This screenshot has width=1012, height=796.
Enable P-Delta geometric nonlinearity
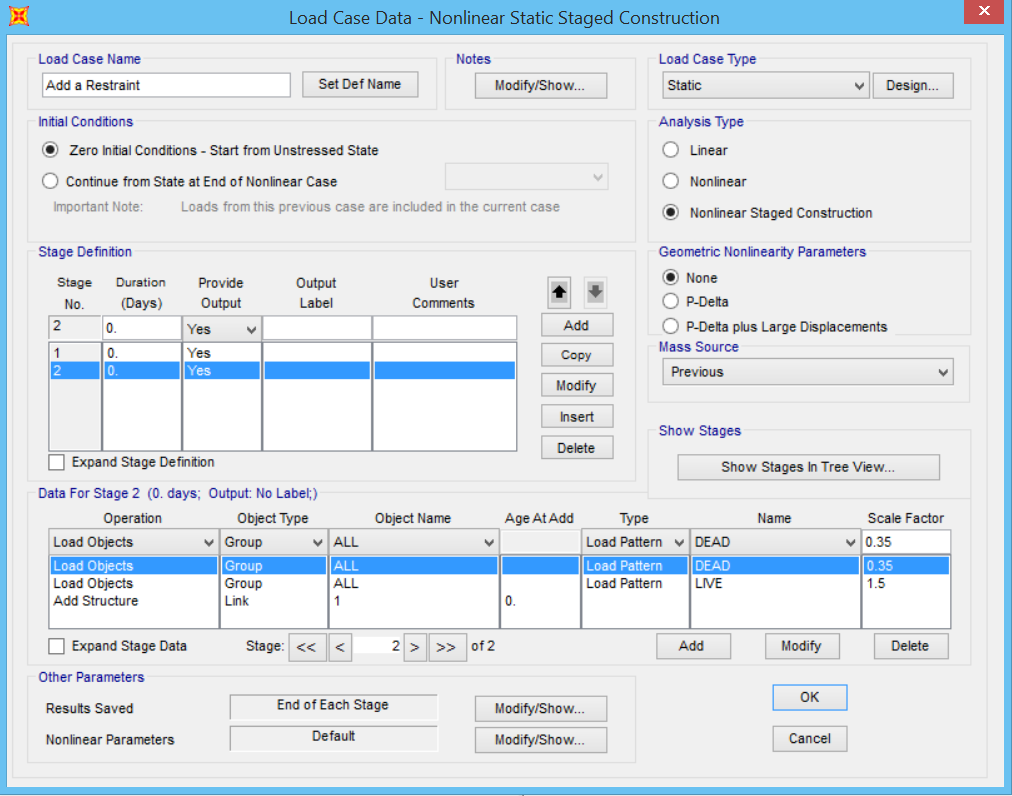[x=672, y=301]
